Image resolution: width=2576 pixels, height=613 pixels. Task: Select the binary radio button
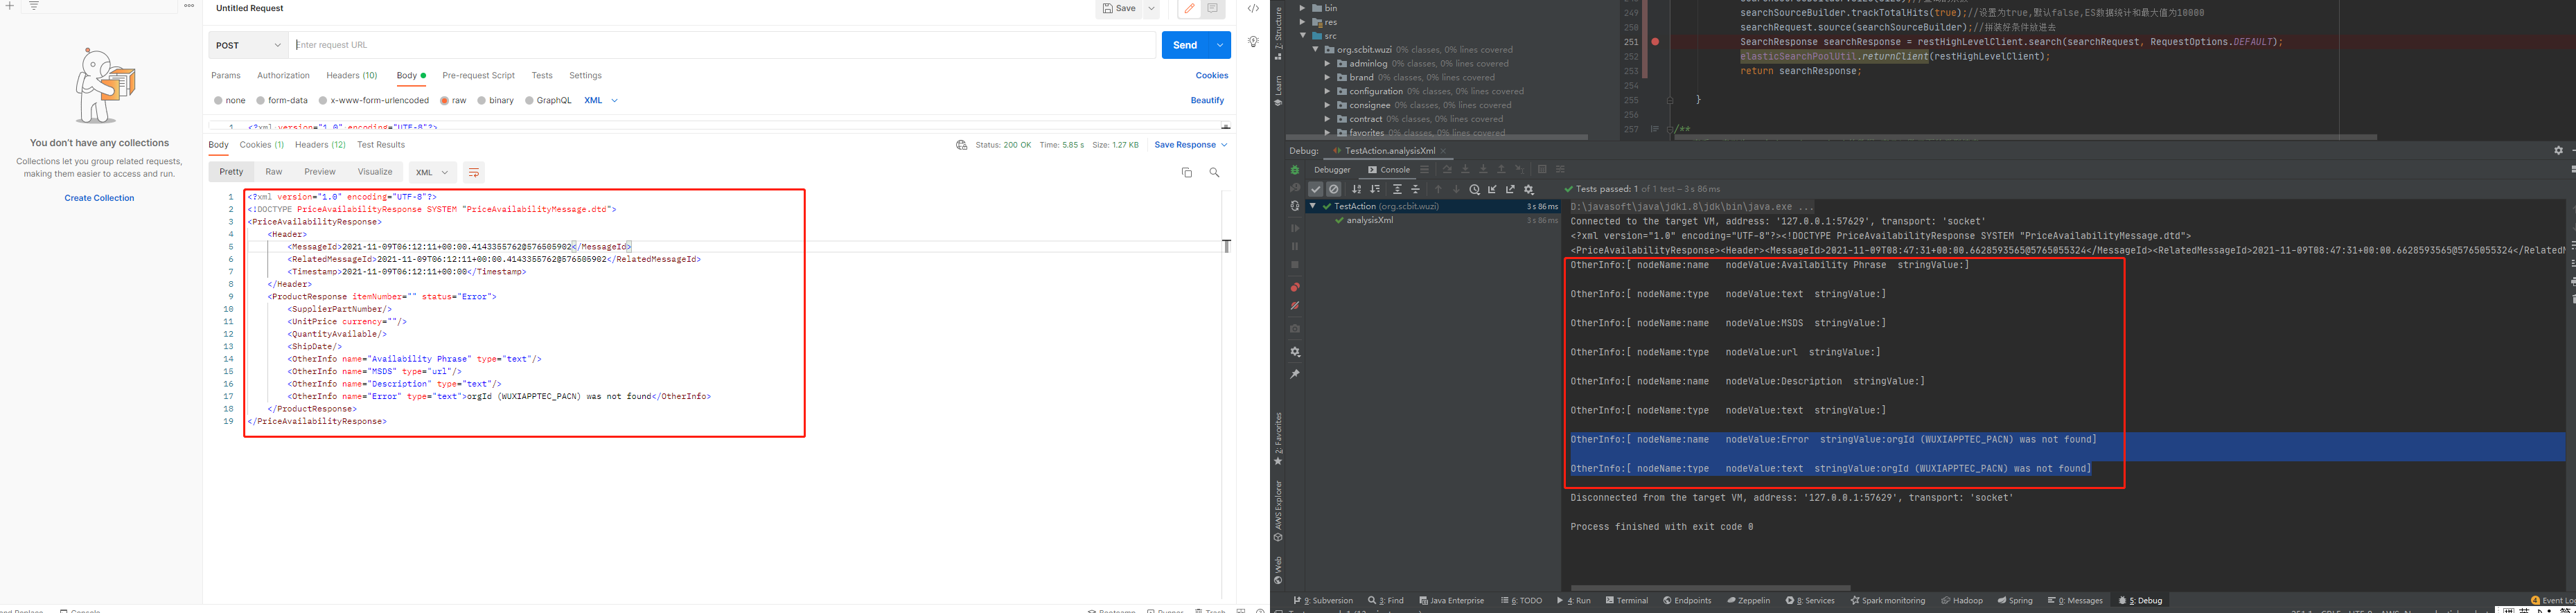[x=481, y=100]
